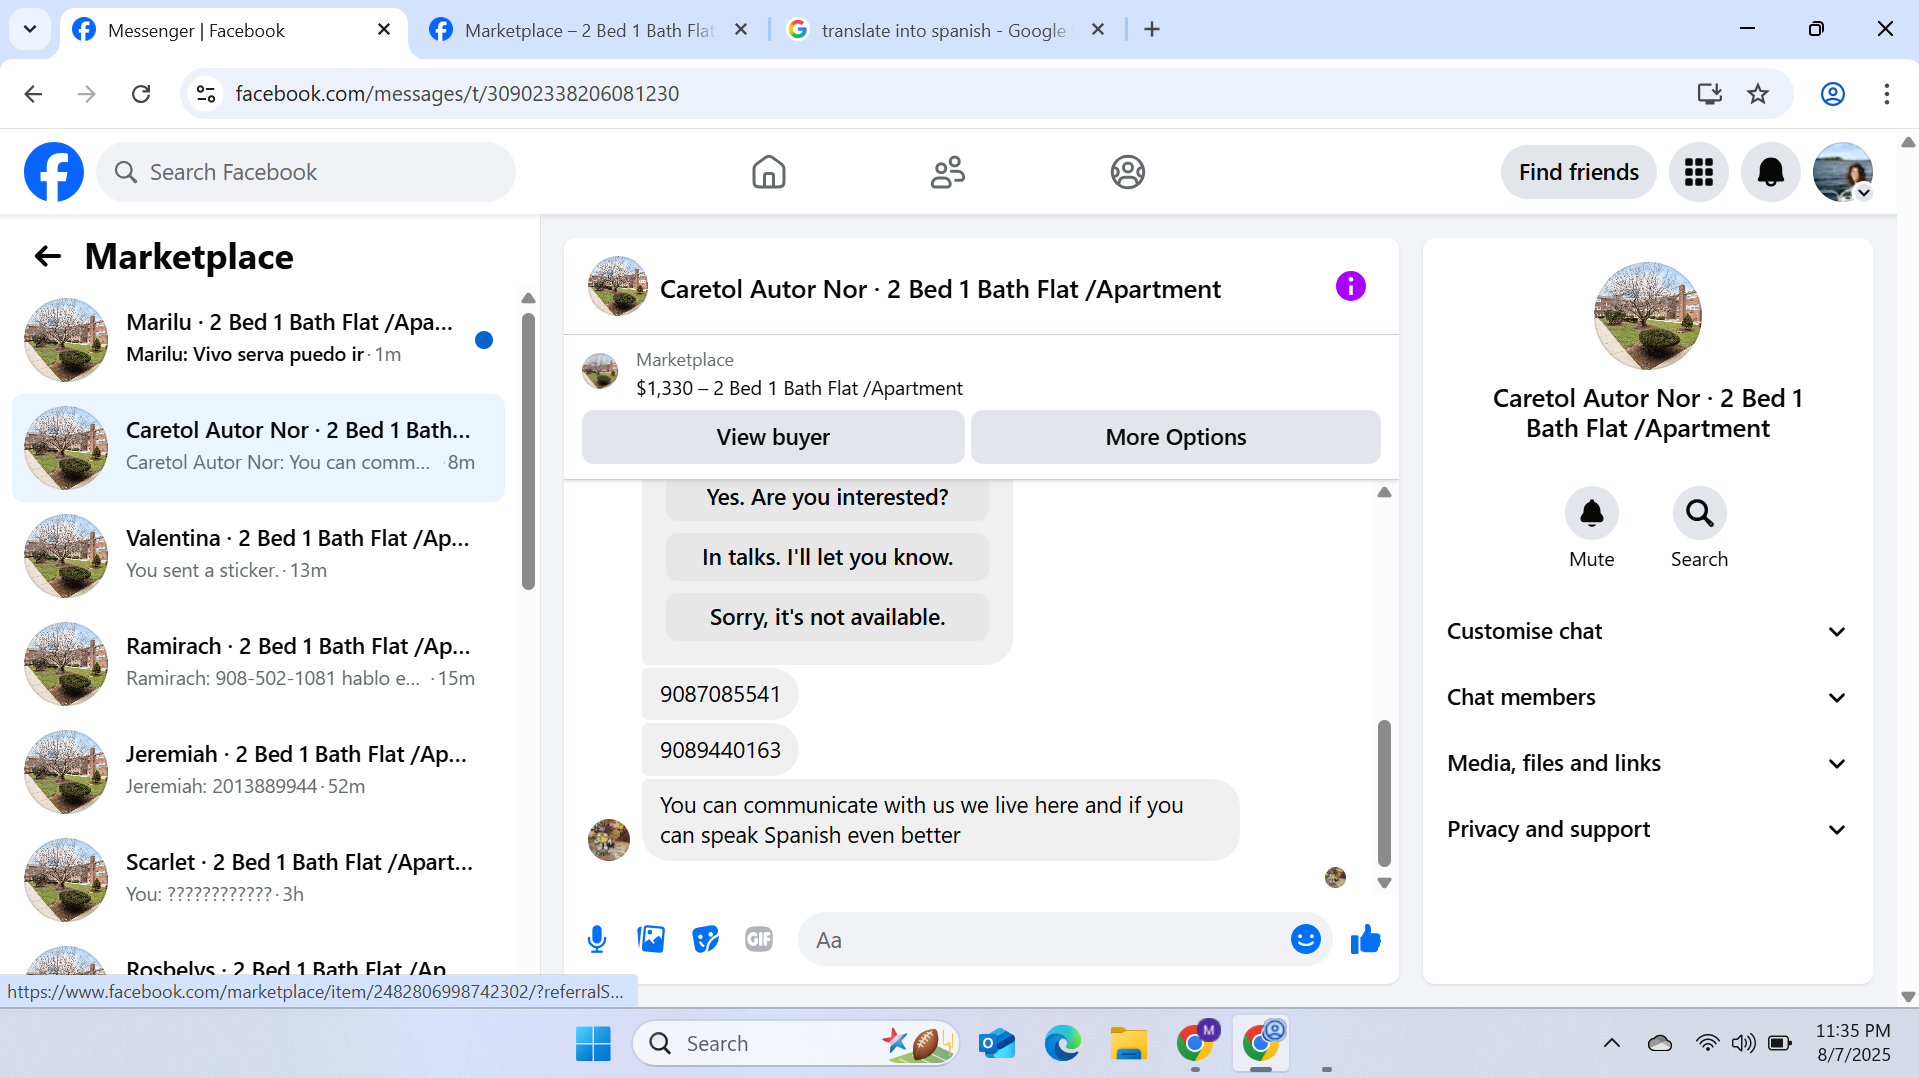Open Chrome three-dot menu

1886,93
